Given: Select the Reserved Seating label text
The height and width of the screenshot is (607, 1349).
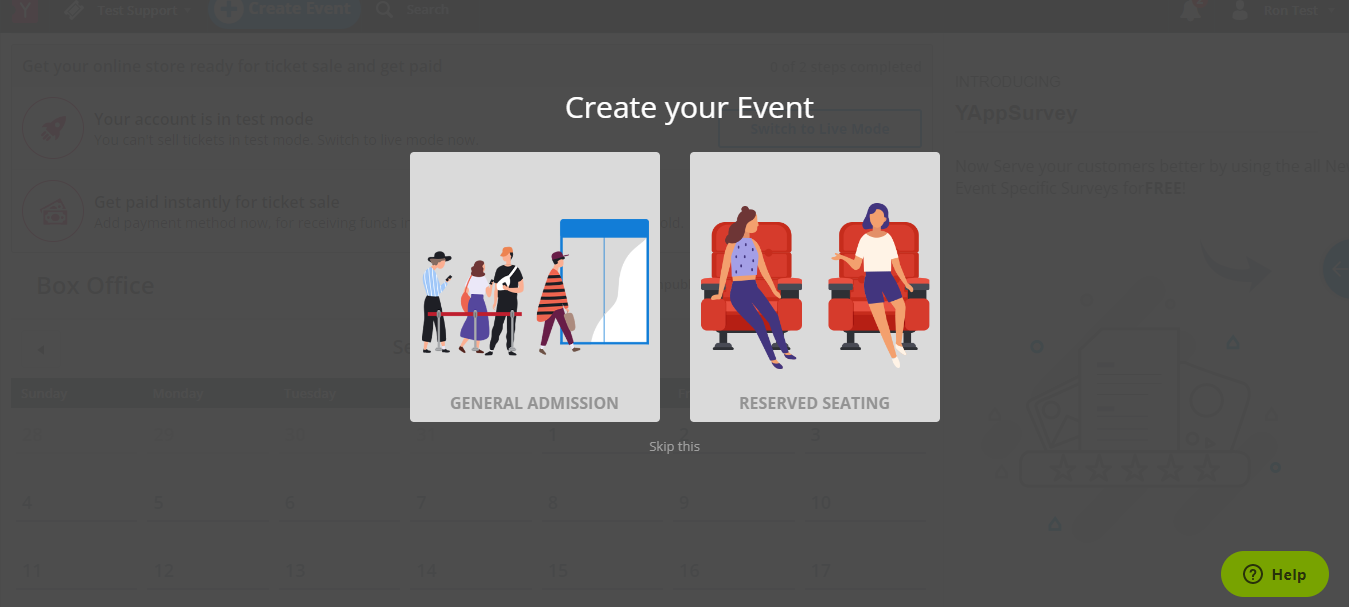Looking at the screenshot, I should pos(814,403).
